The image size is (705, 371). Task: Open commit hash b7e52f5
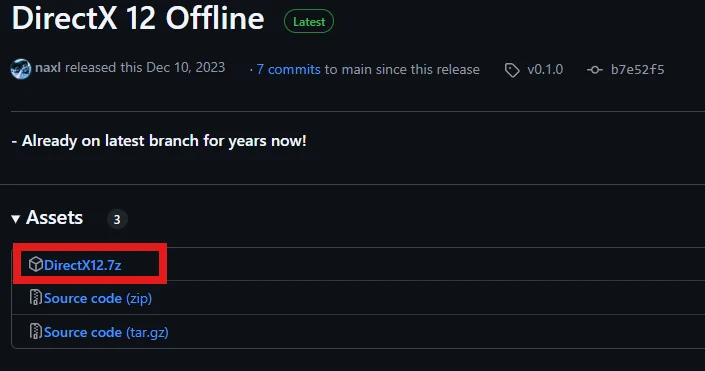(637, 69)
